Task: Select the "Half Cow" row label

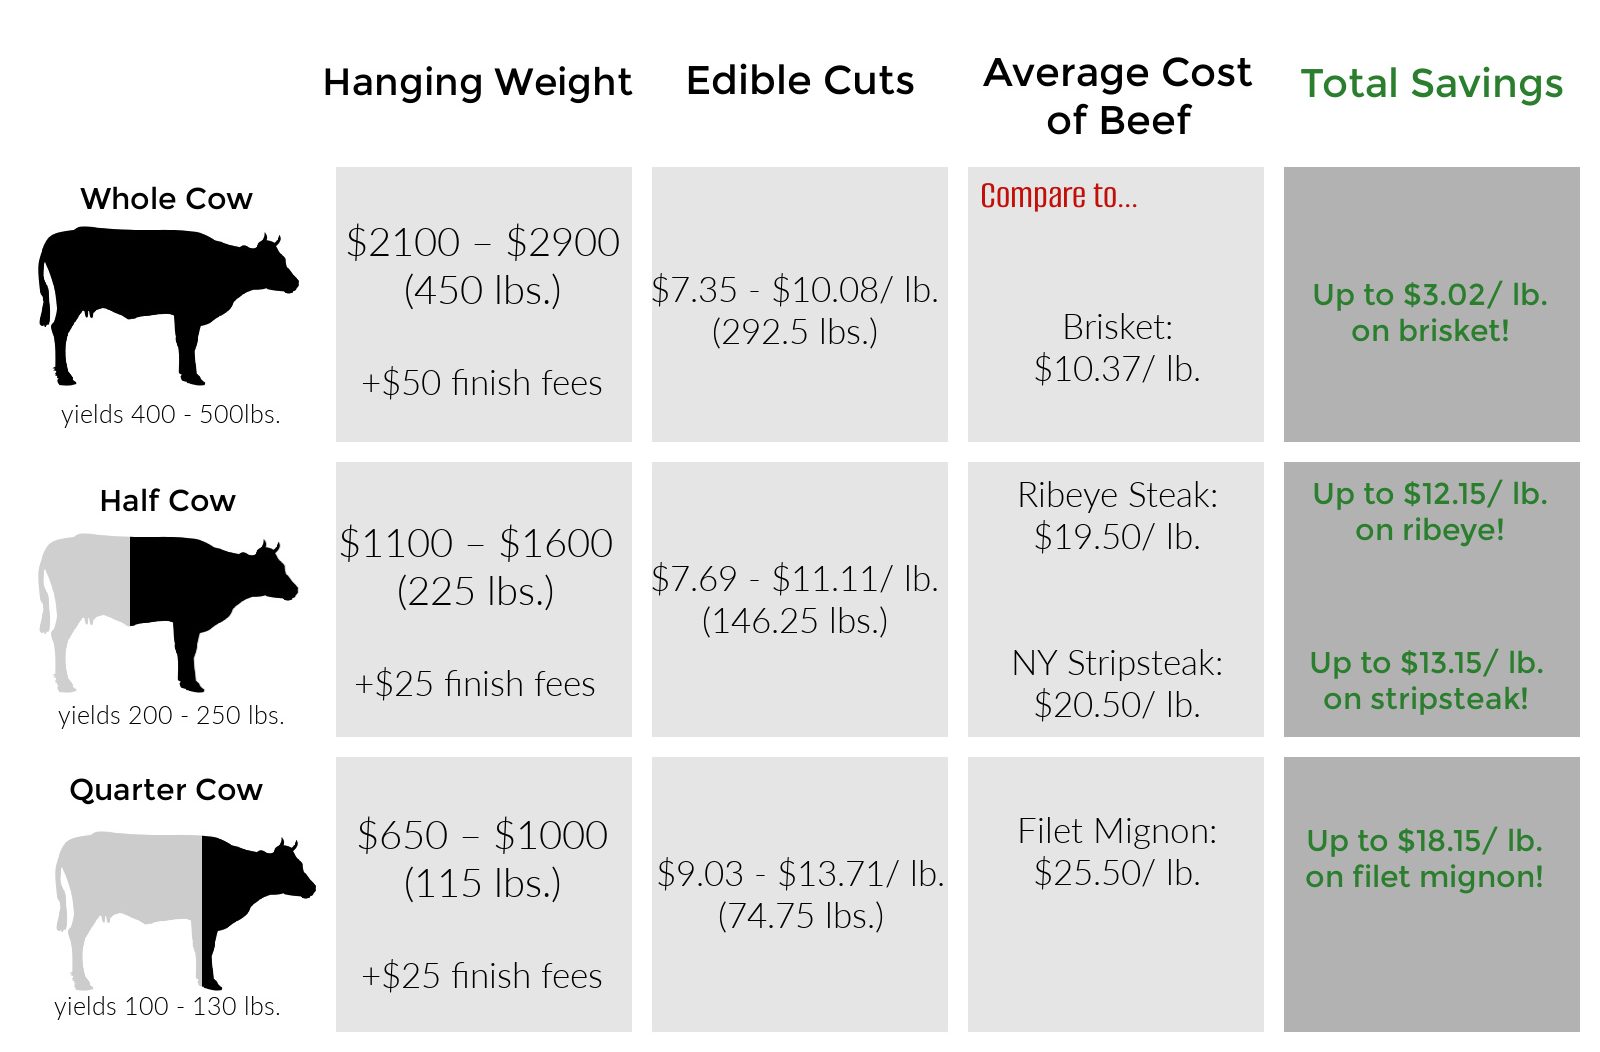Action: point(167,501)
